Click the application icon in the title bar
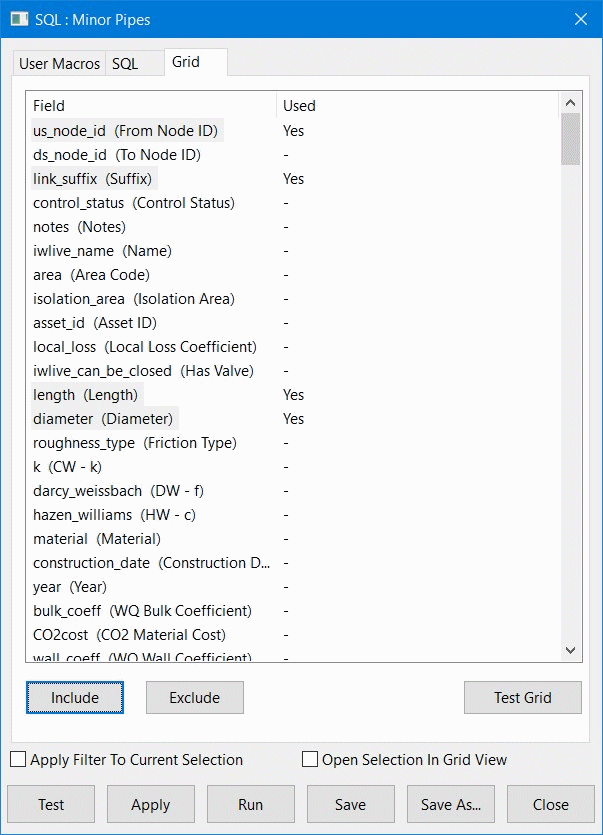603x835 pixels. pyautogui.click(x=17, y=18)
